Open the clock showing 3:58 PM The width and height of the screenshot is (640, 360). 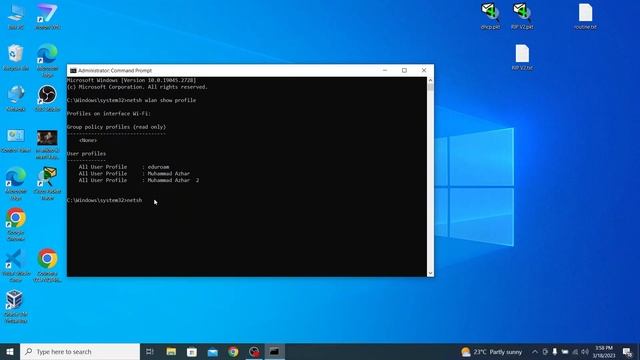604,351
